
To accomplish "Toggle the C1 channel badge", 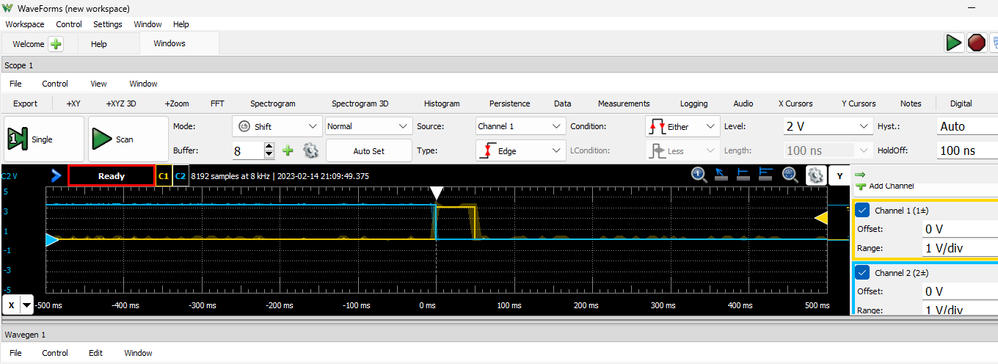I will click(164, 176).
